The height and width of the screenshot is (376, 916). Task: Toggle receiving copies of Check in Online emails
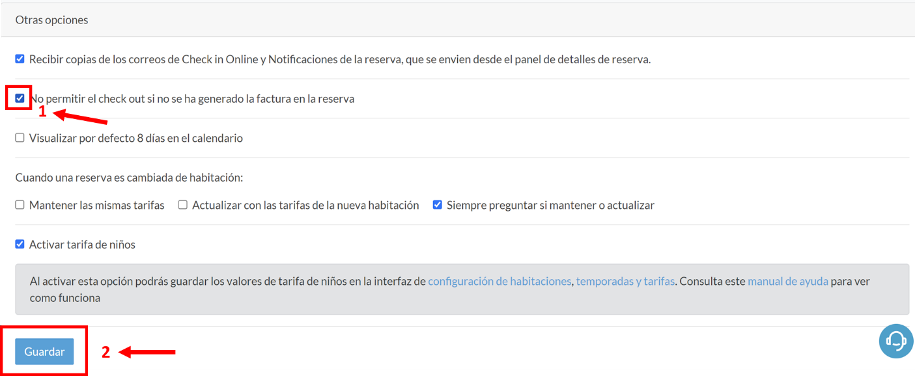point(20,59)
